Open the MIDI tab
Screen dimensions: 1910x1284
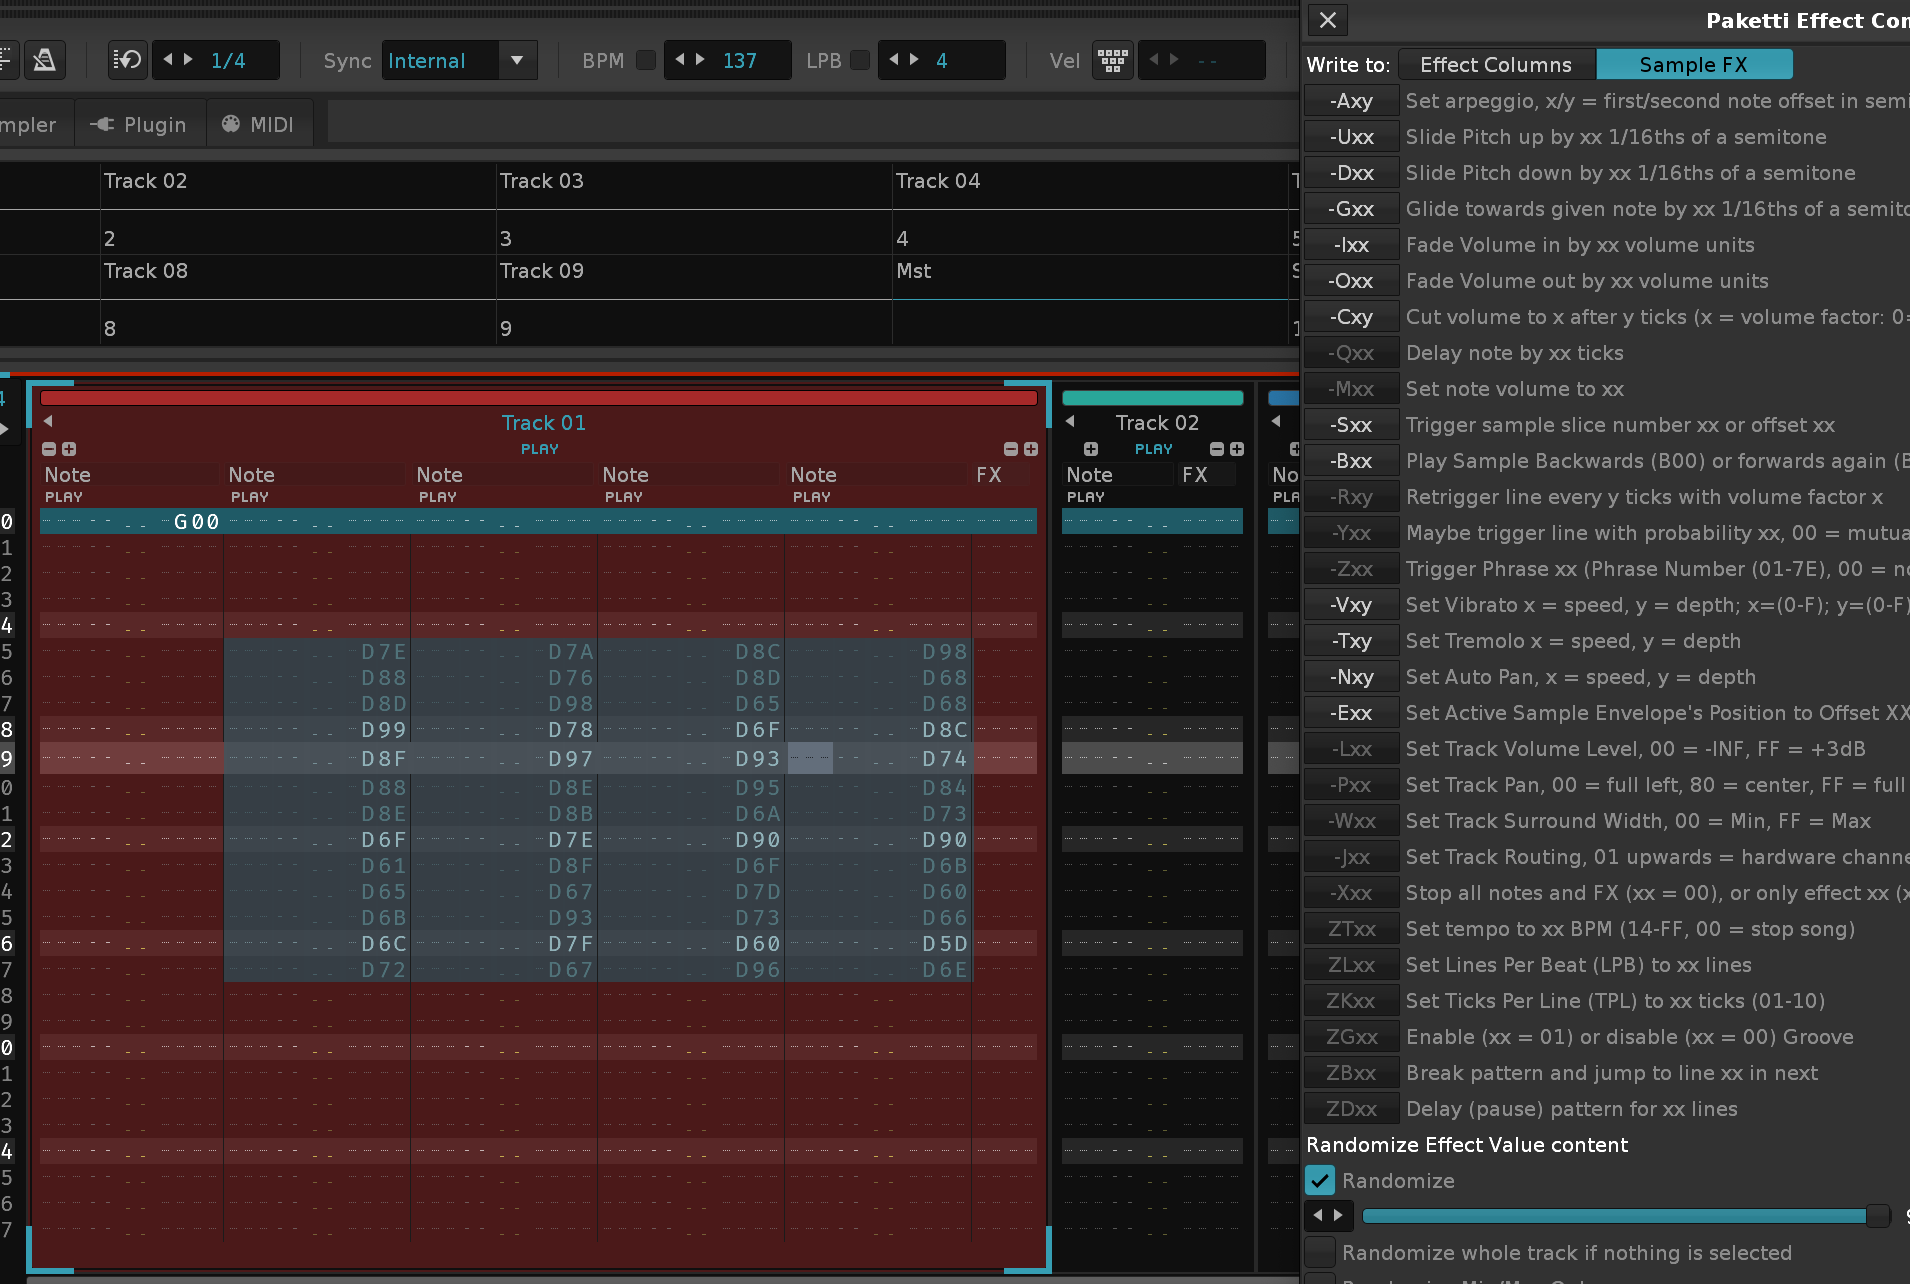tap(258, 125)
